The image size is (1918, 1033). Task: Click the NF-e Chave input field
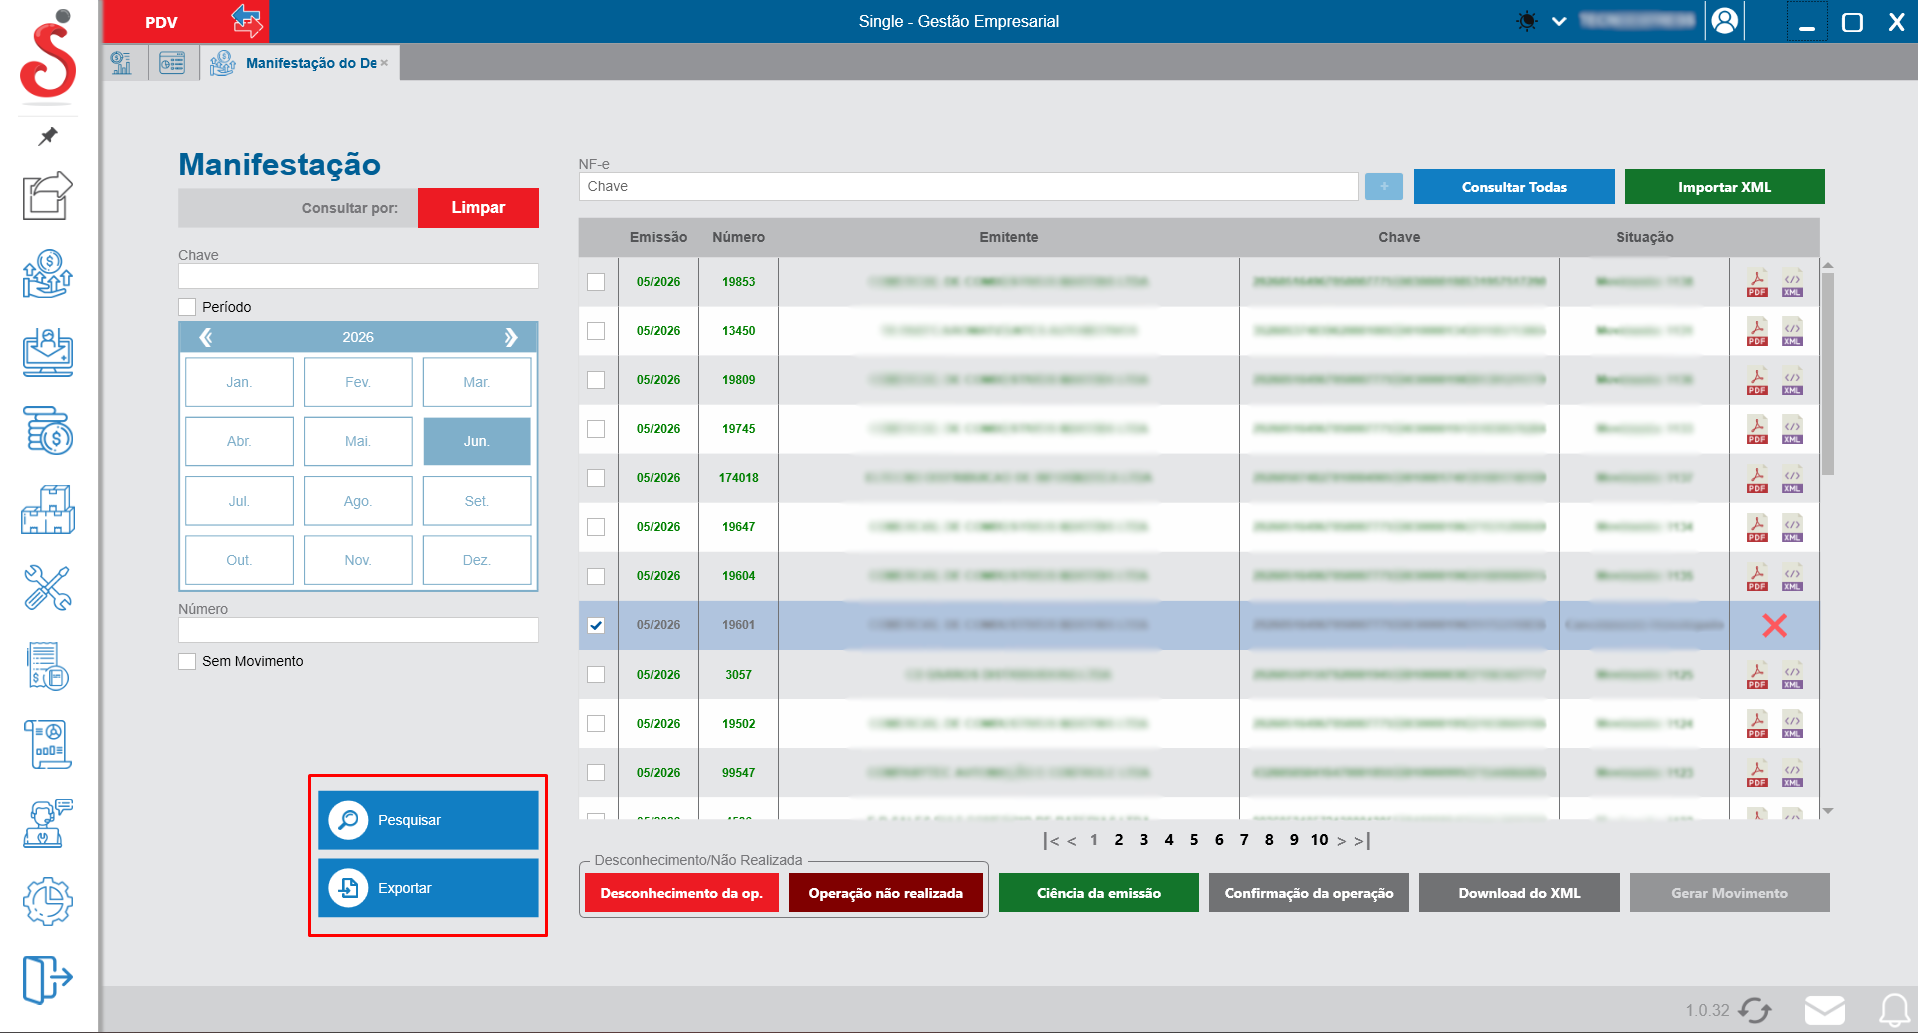(x=968, y=187)
